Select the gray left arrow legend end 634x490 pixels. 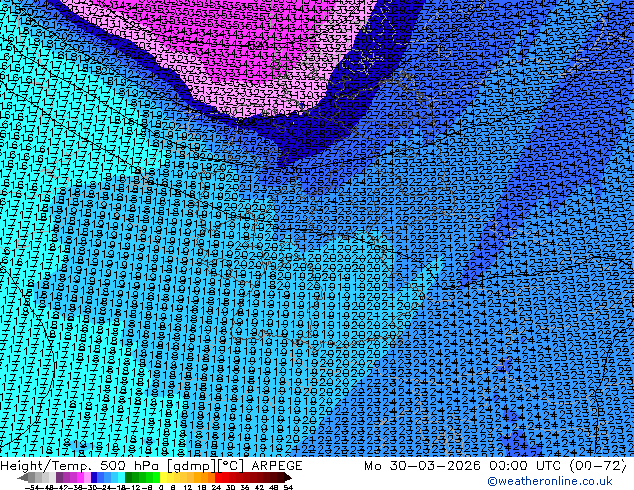coord(22,477)
